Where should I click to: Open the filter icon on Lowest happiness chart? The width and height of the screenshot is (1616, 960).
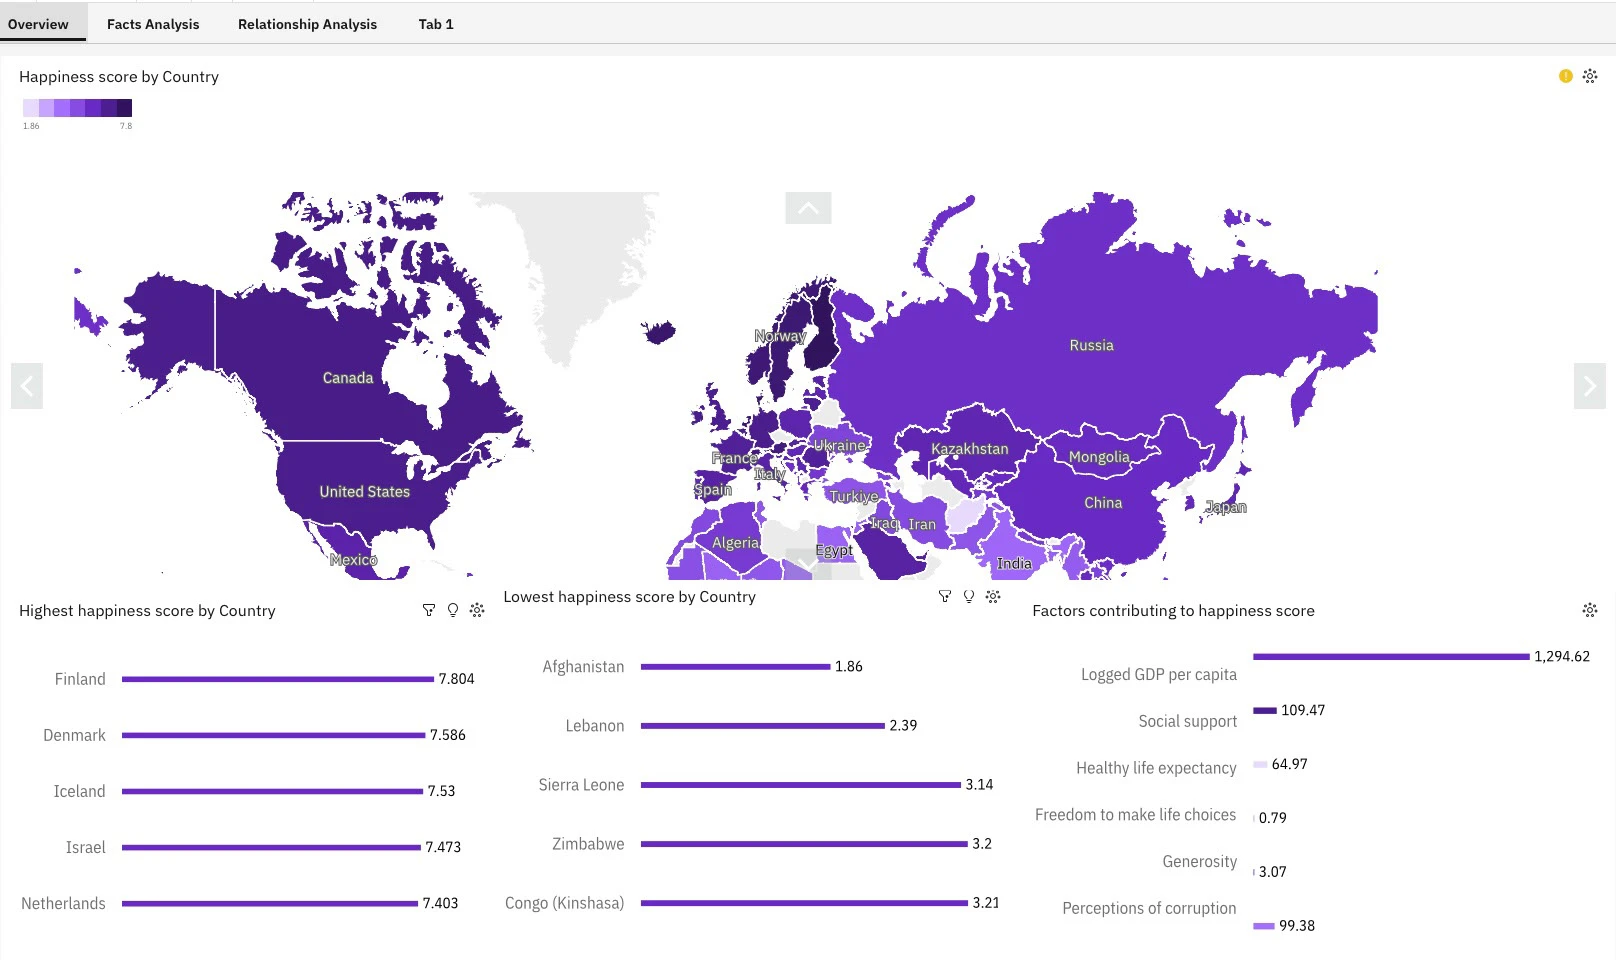point(944,595)
